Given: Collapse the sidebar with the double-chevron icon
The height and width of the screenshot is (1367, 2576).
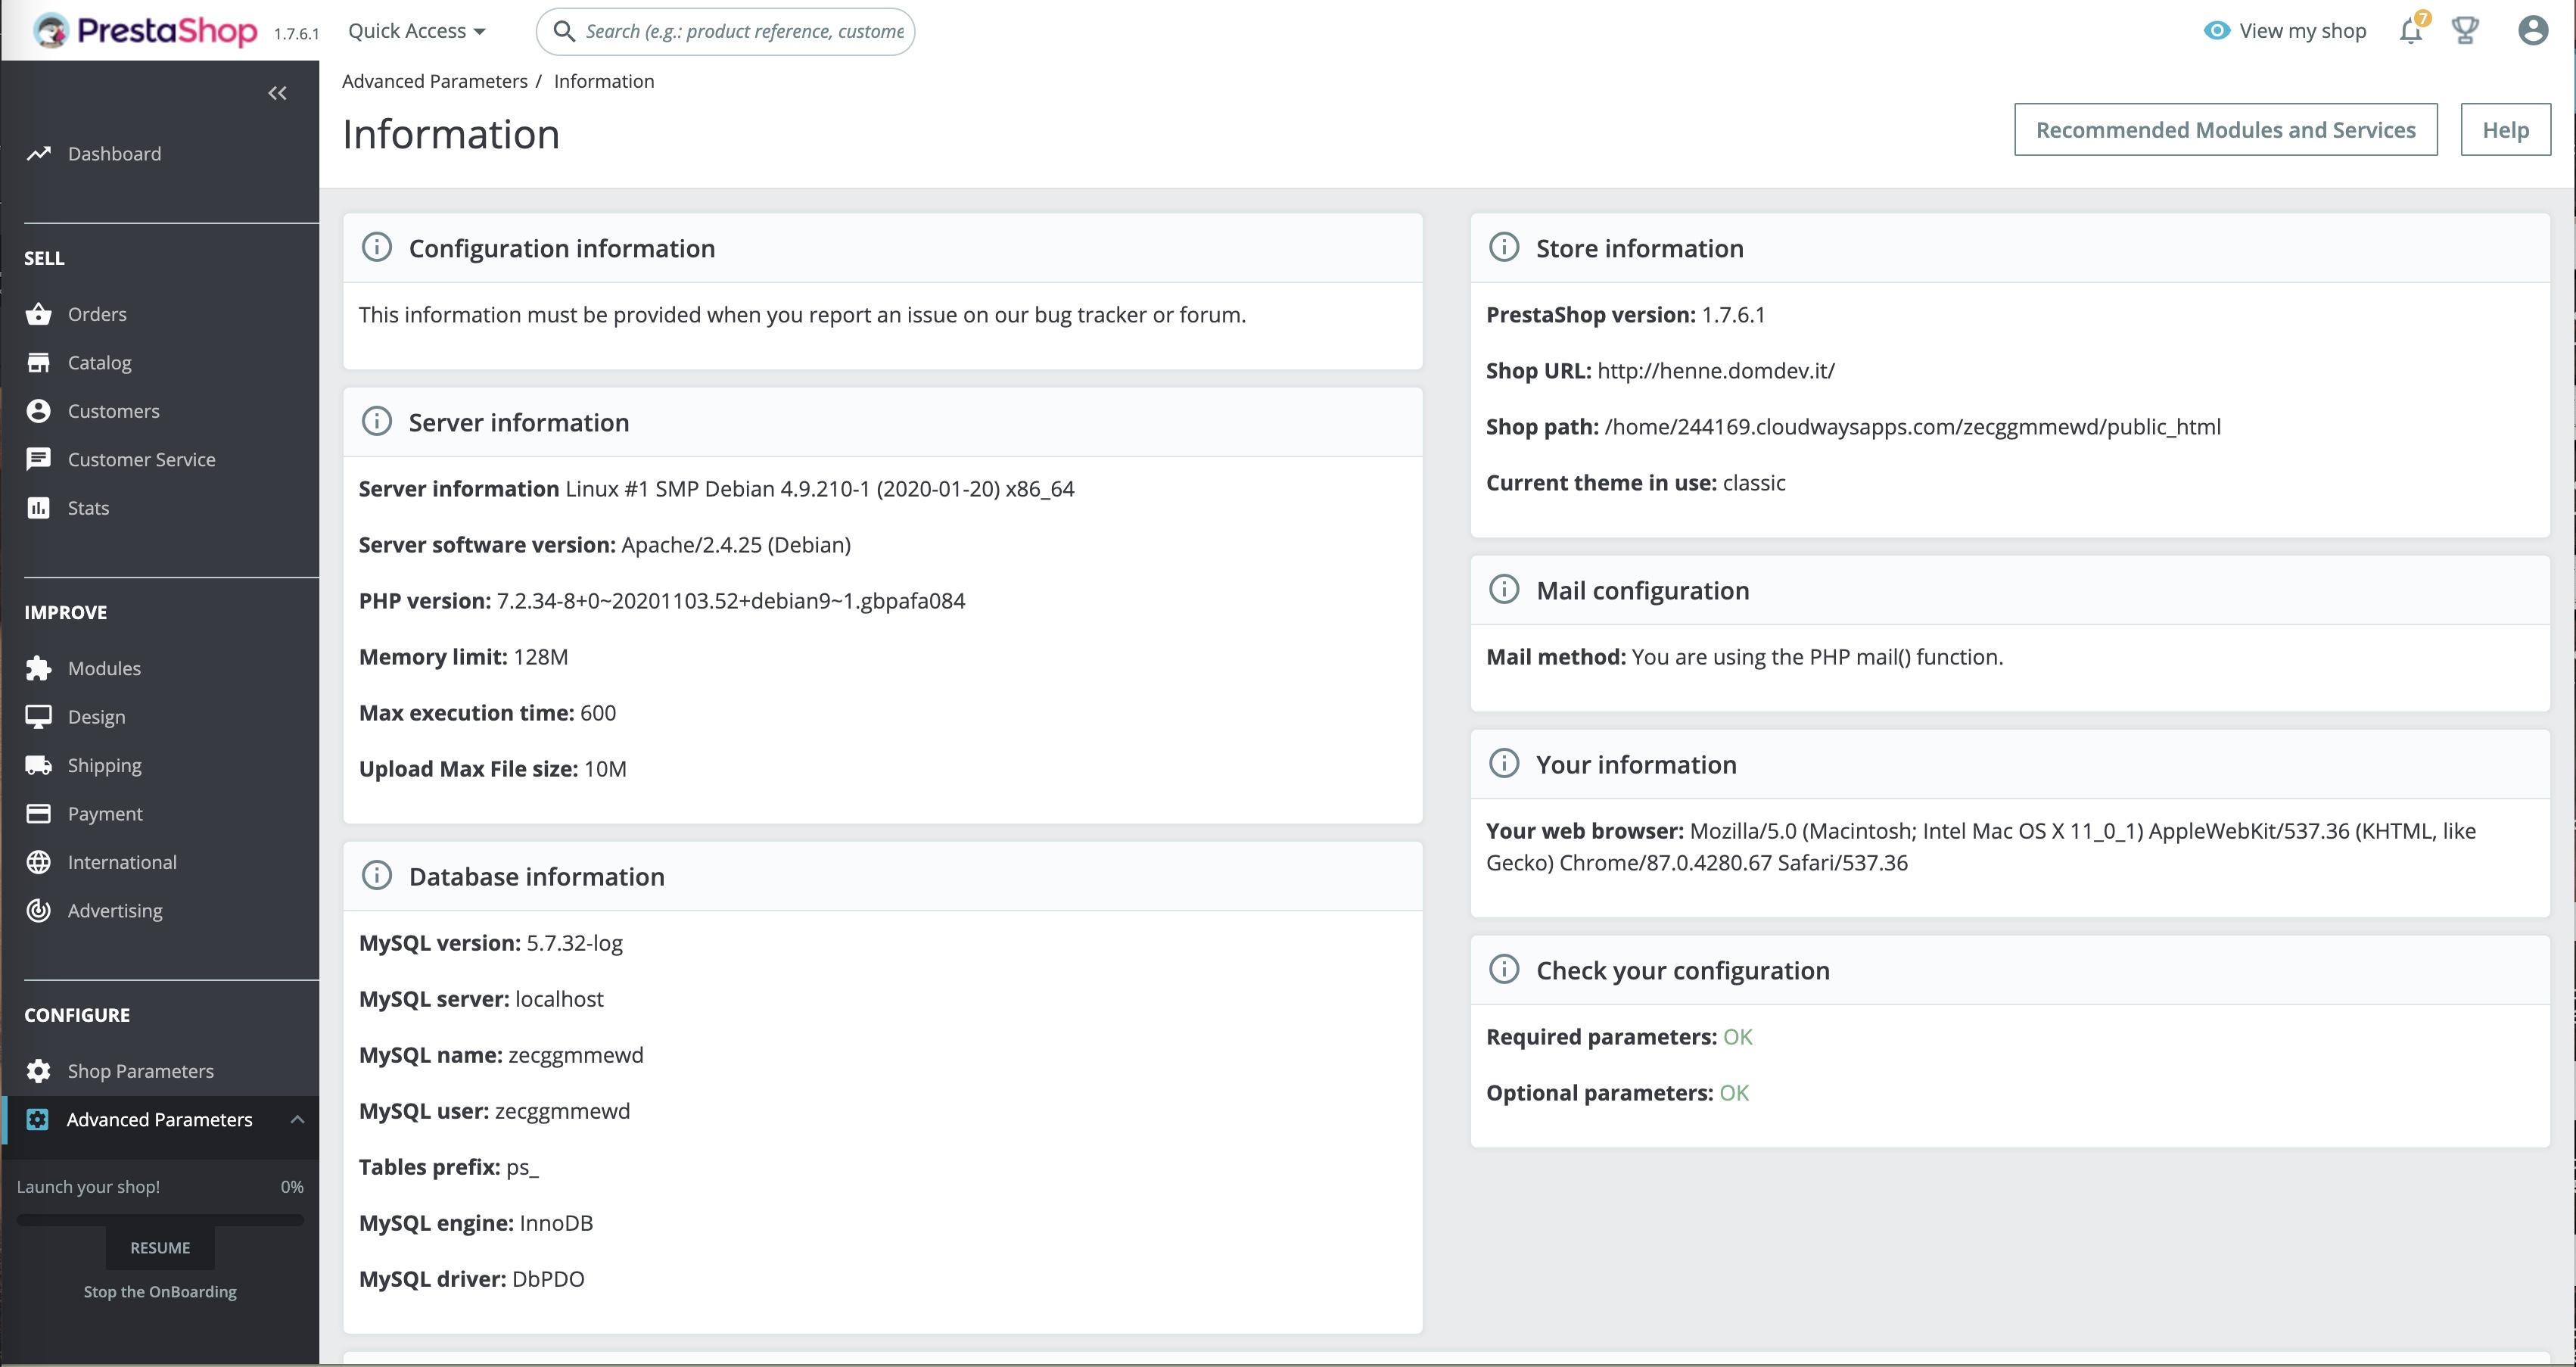Looking at the screenshot, I should 277,93.
